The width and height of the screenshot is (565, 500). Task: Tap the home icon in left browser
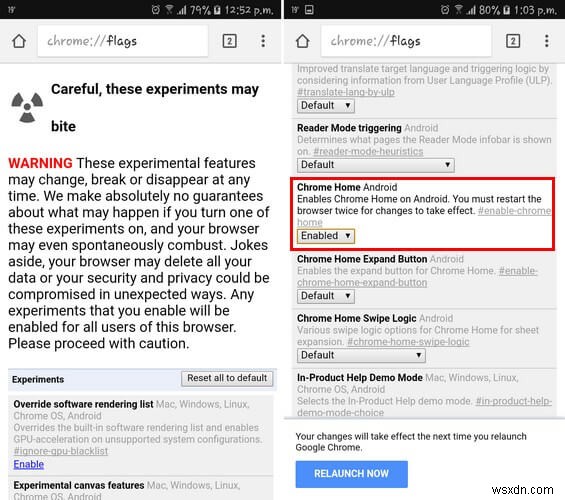(19, 41)
